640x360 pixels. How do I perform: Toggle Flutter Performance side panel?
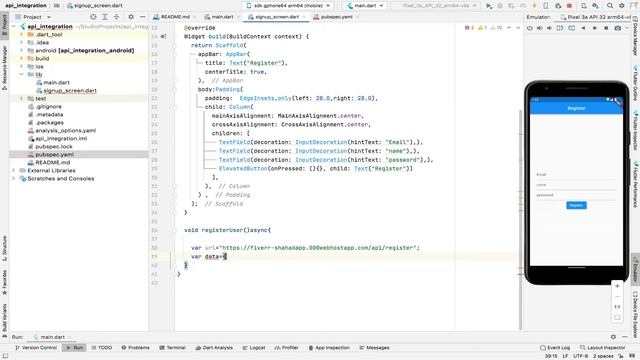[636, 184]
